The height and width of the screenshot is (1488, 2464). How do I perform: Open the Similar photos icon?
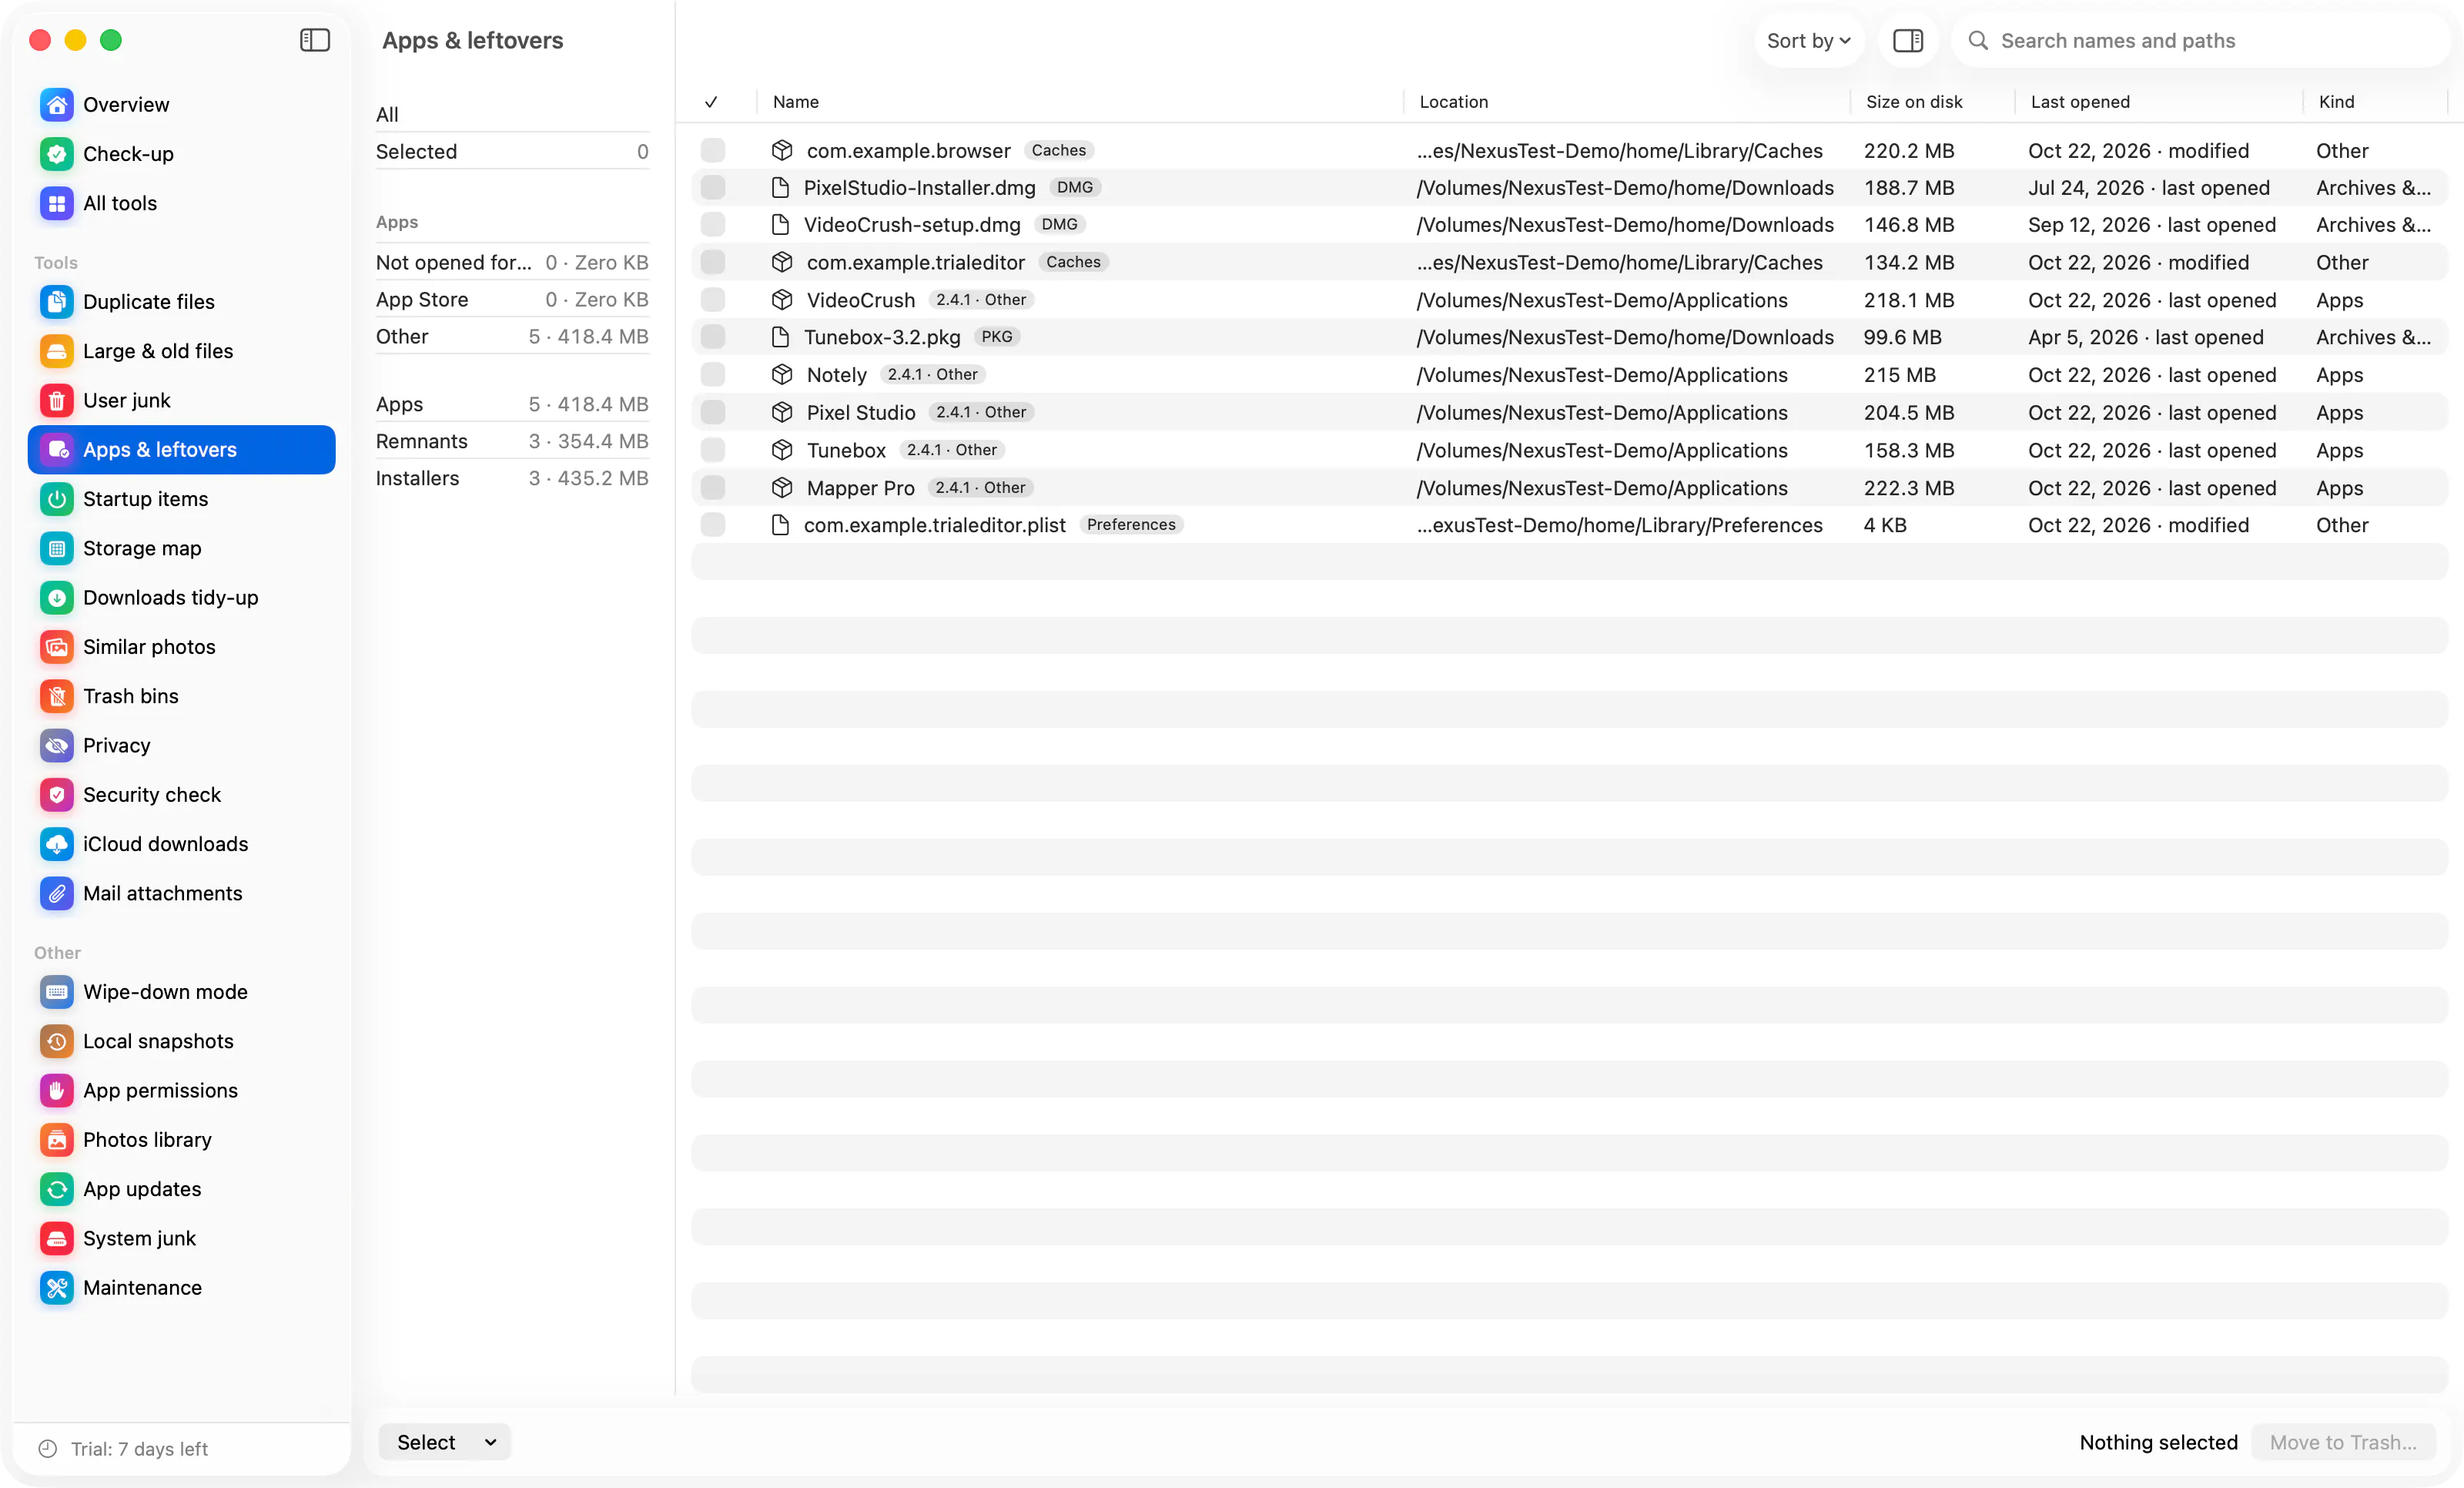pyautogui.click(x=57, y=647)
